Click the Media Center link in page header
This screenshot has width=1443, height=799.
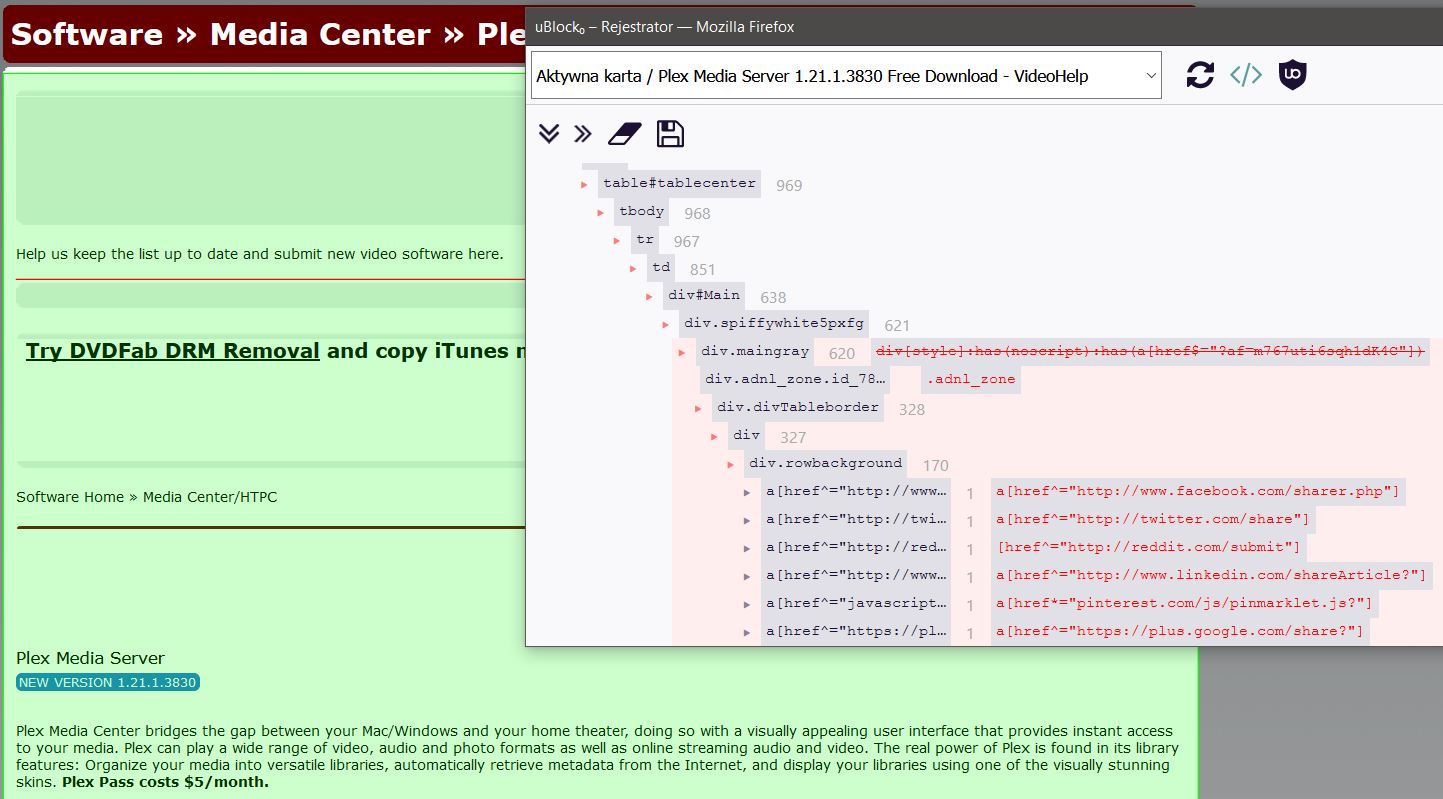click(320, 34)
